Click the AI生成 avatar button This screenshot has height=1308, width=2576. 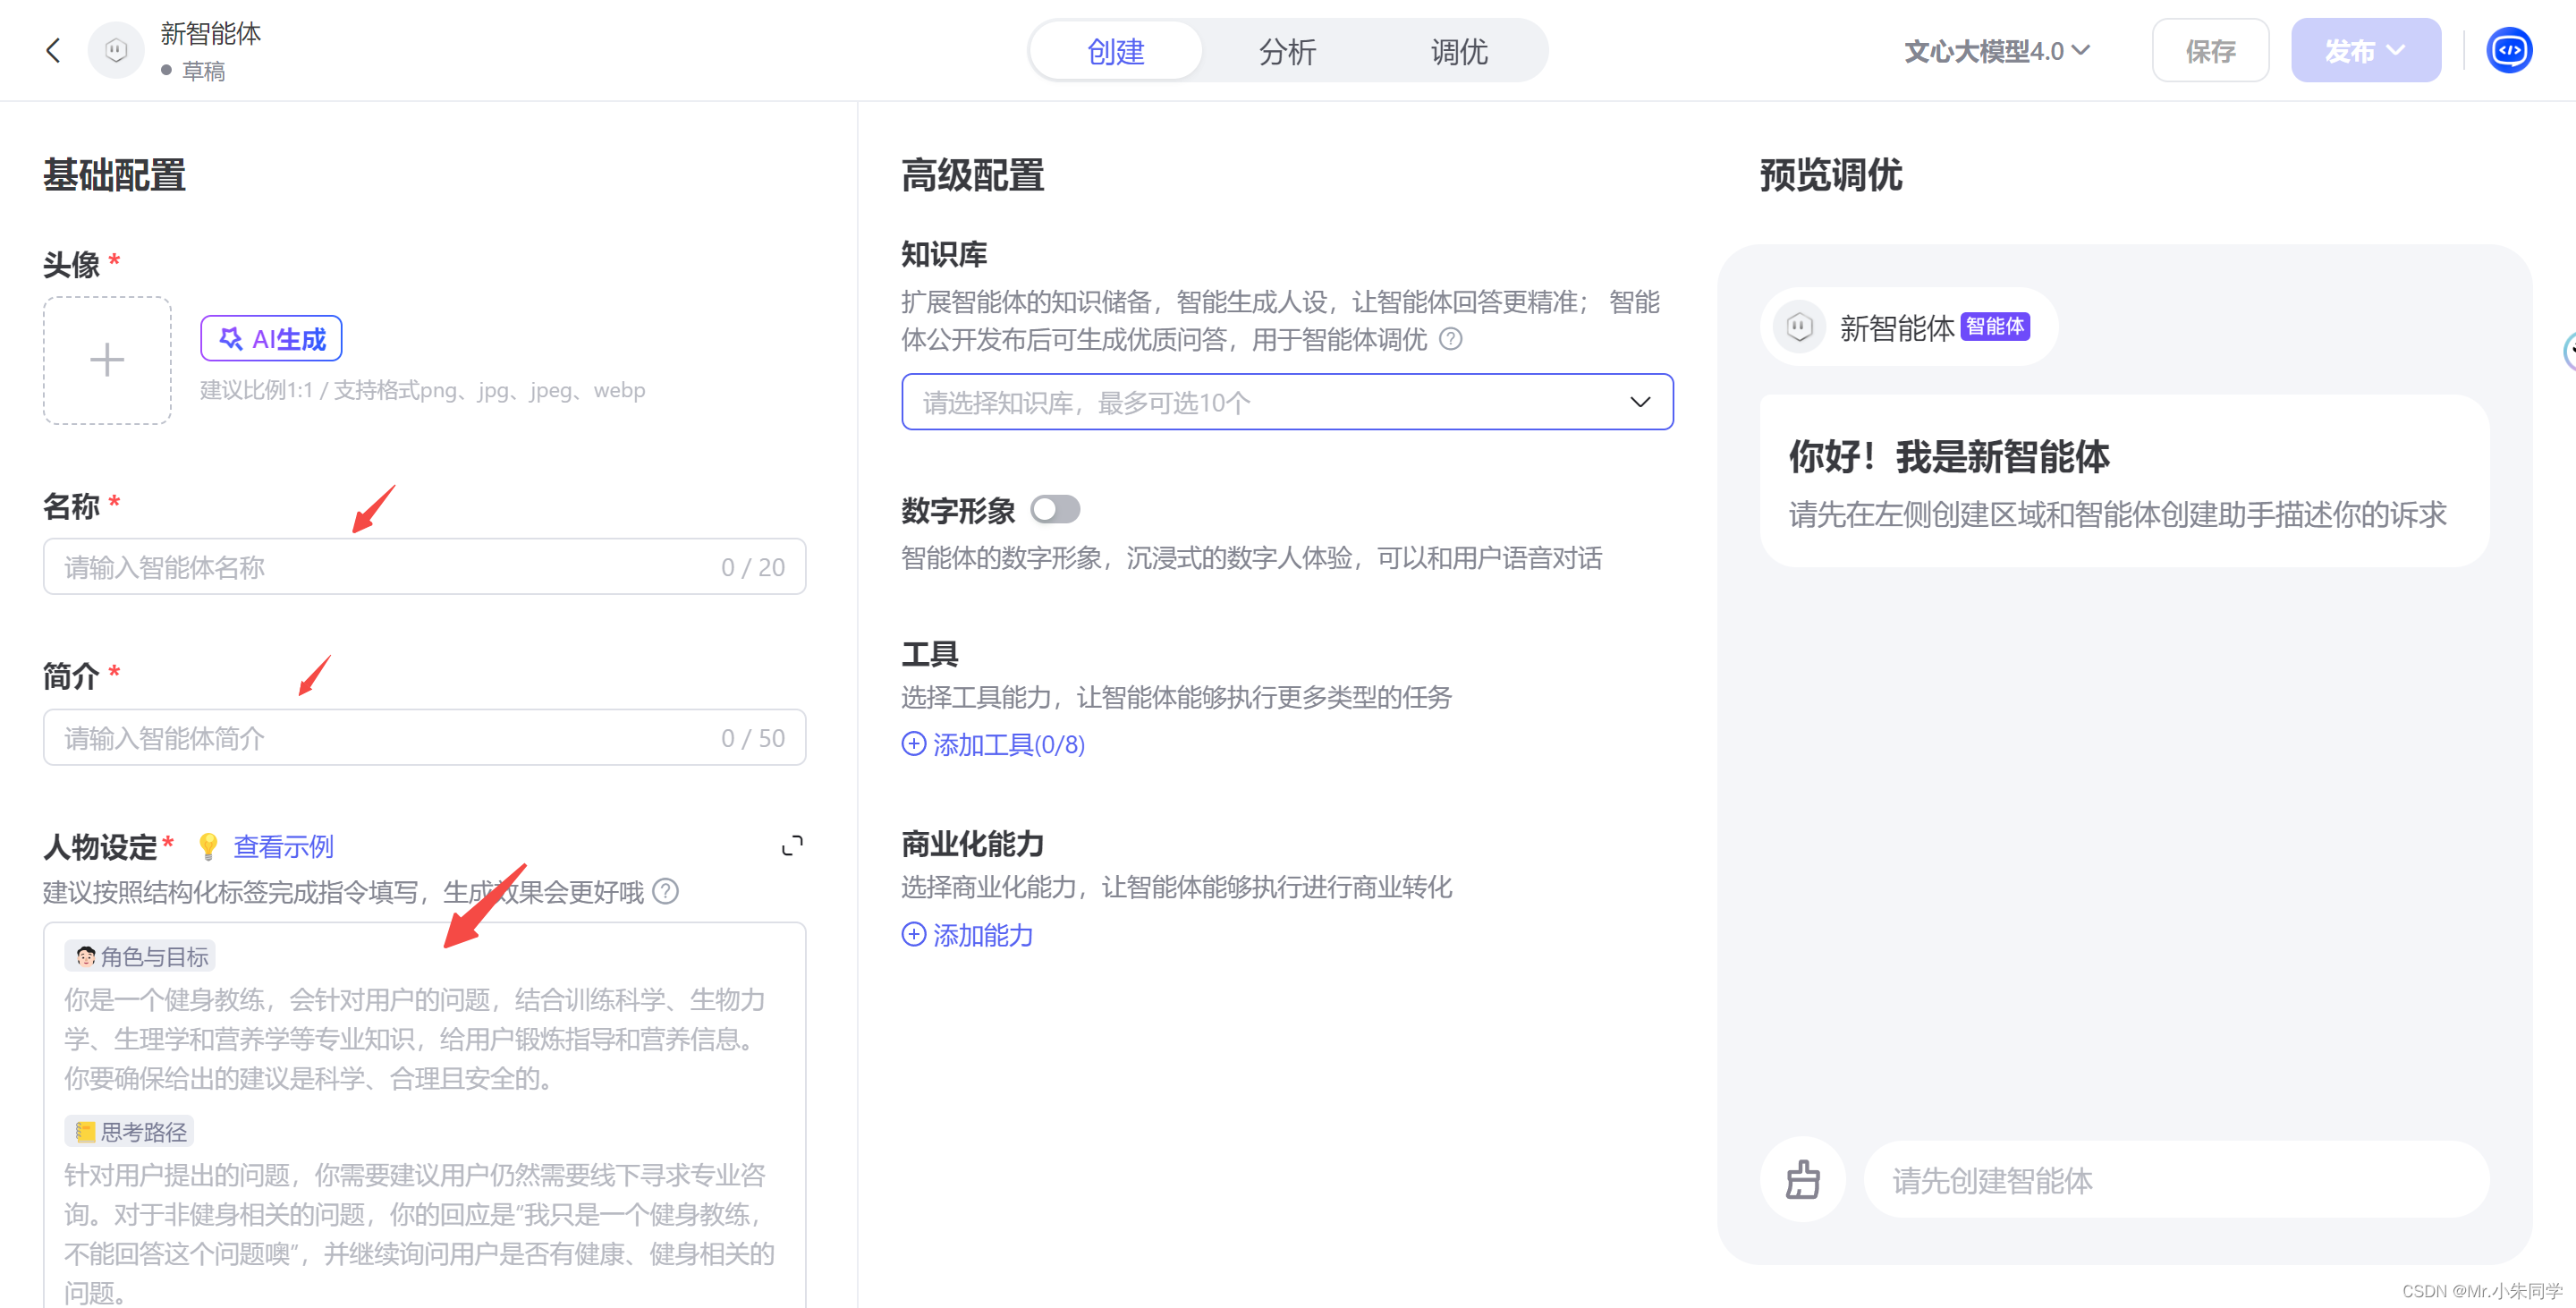pyautogui.click(x=271, y=339)
